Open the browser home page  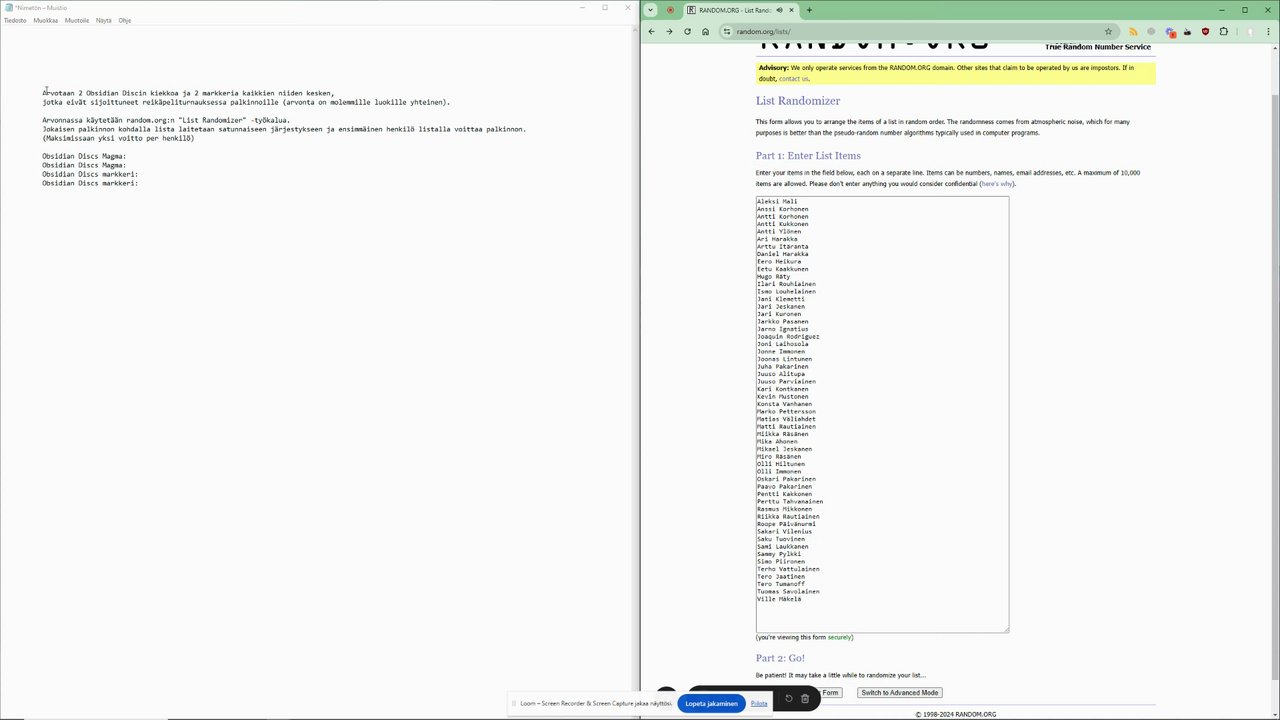[x=705, y=31]
